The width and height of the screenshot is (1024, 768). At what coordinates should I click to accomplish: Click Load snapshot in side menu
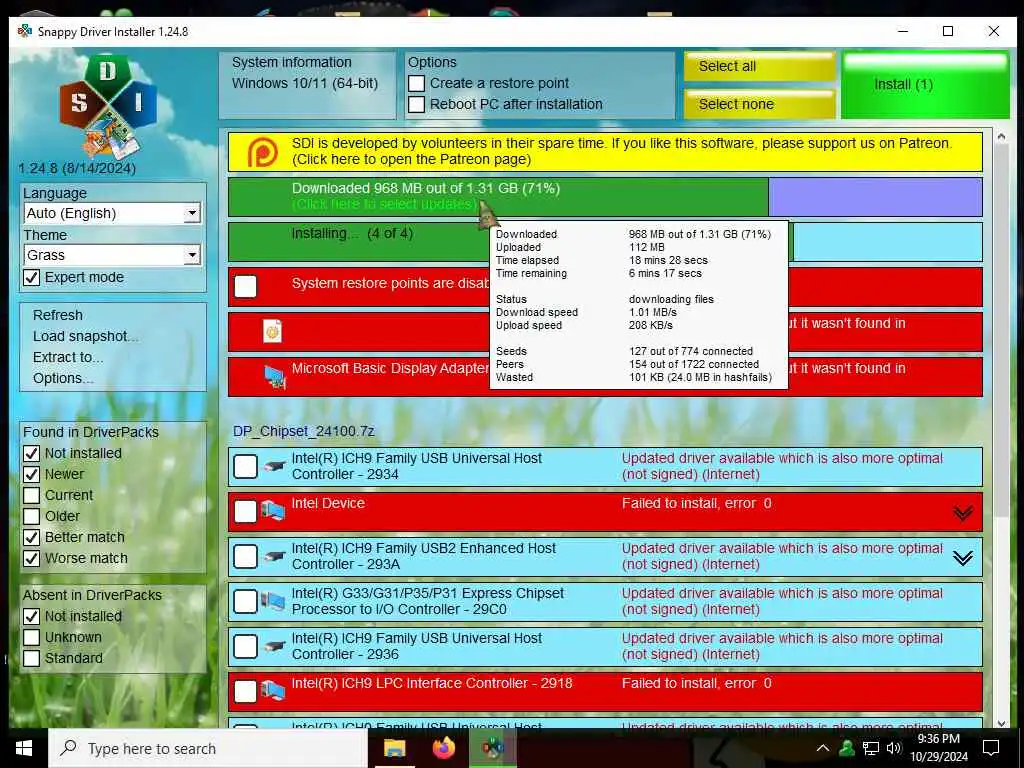(85, 336)
